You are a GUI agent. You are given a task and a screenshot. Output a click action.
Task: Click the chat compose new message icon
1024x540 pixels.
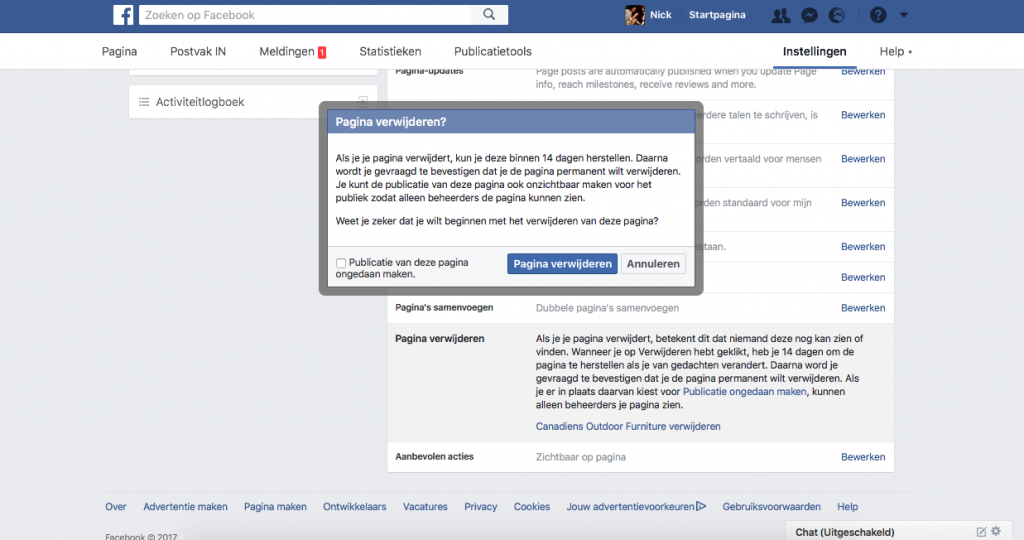981,532
